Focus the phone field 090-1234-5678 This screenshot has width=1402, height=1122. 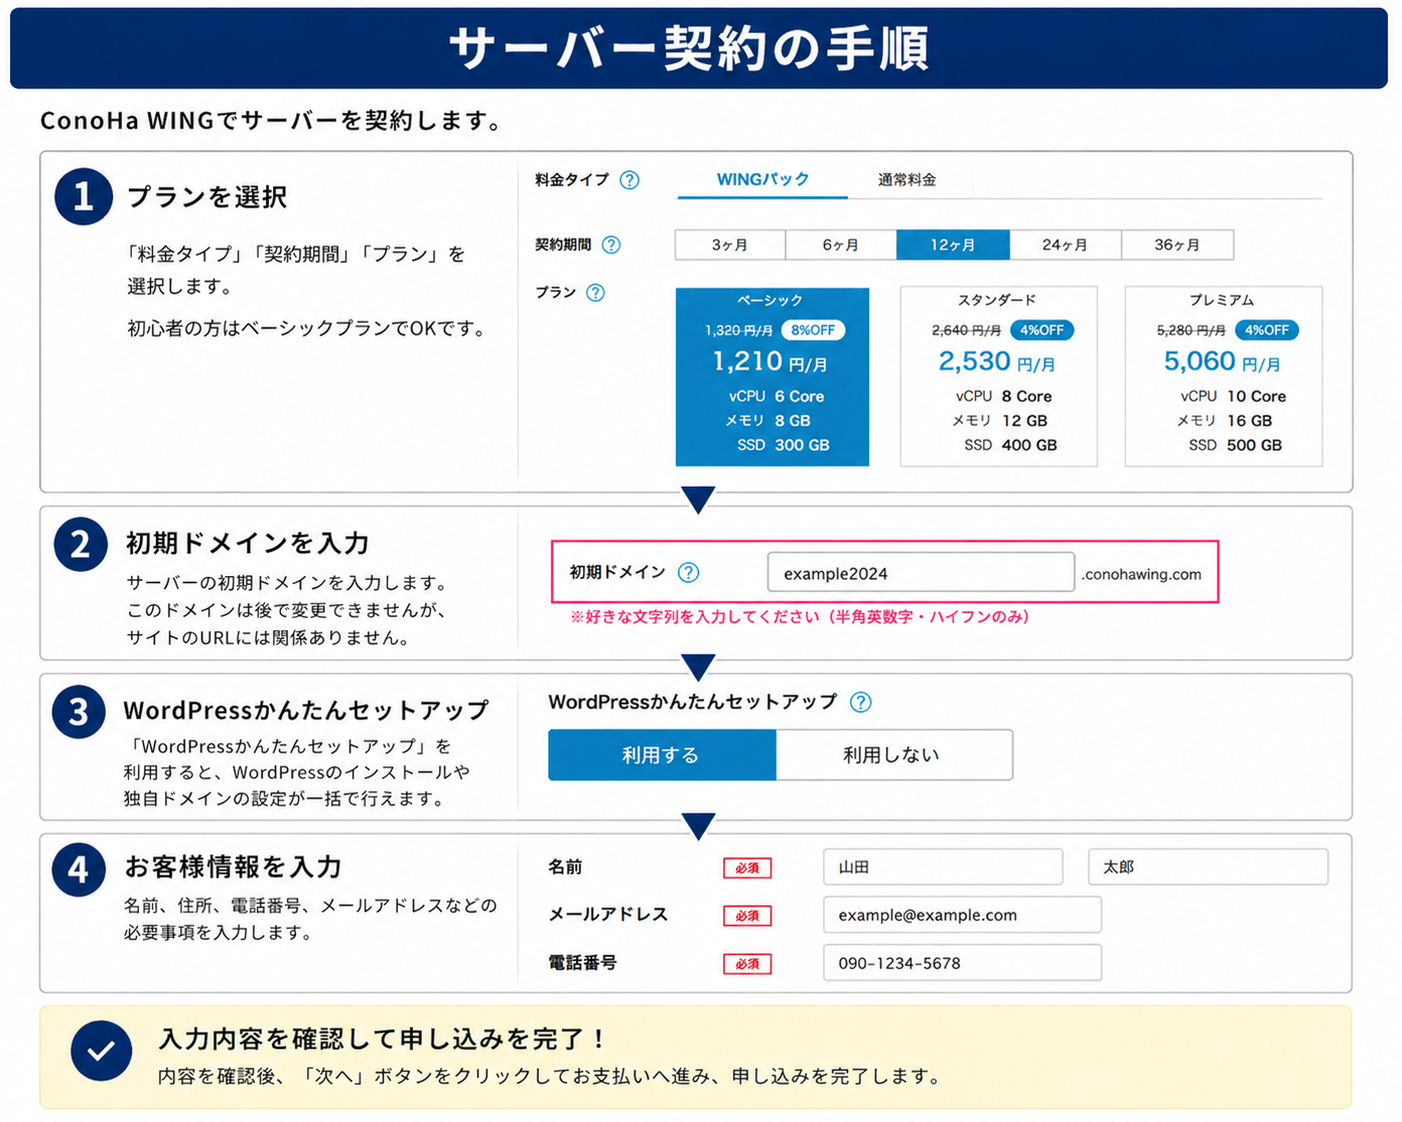962,963
